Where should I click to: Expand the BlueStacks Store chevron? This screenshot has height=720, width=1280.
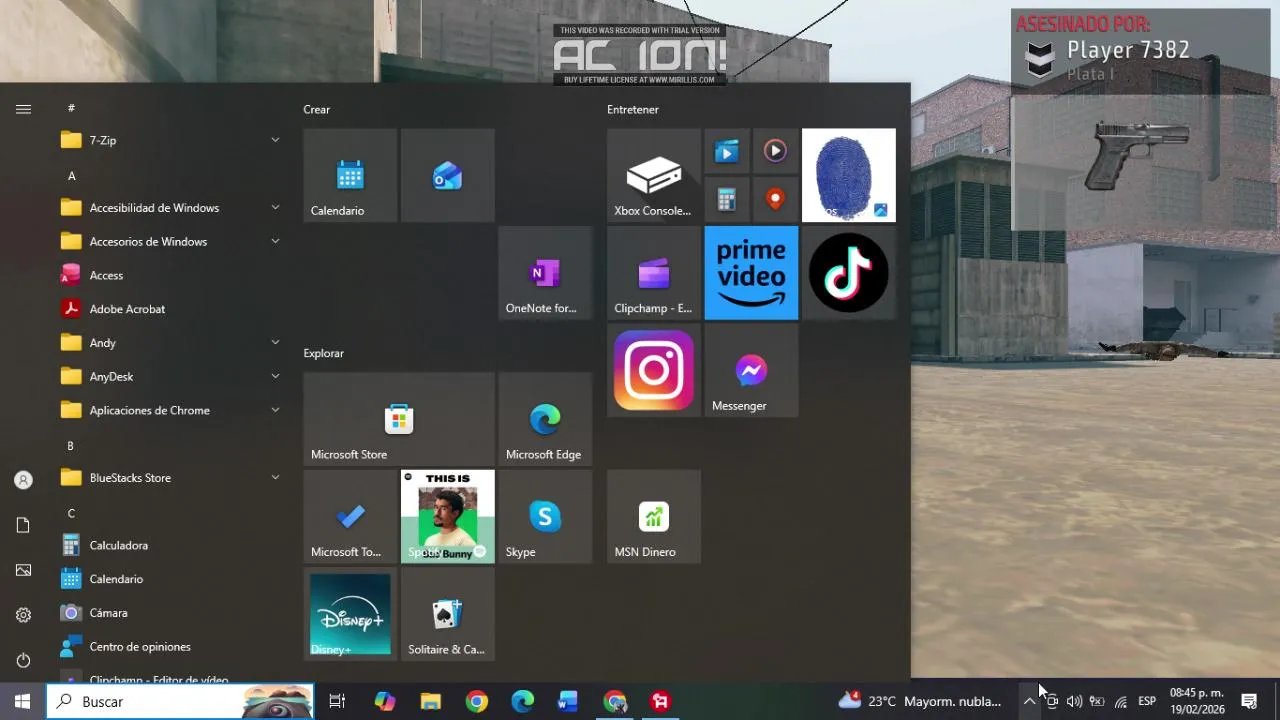click(x=275, y=478)
